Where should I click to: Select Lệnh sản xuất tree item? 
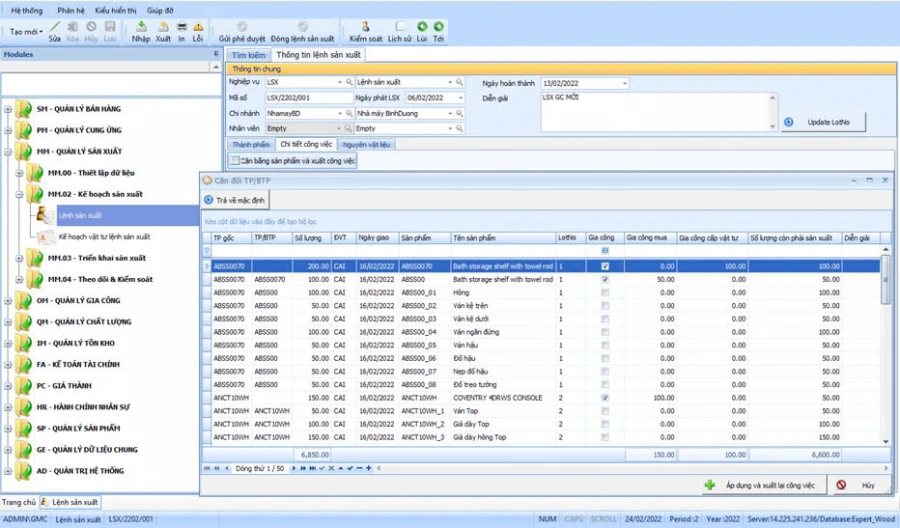(80, 215)
